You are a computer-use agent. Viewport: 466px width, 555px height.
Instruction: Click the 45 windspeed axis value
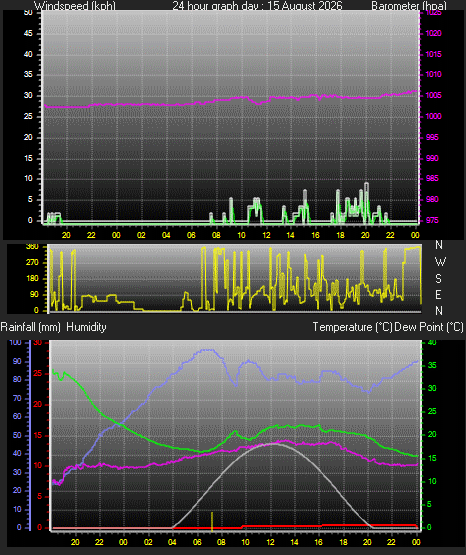tap(28, 33)
